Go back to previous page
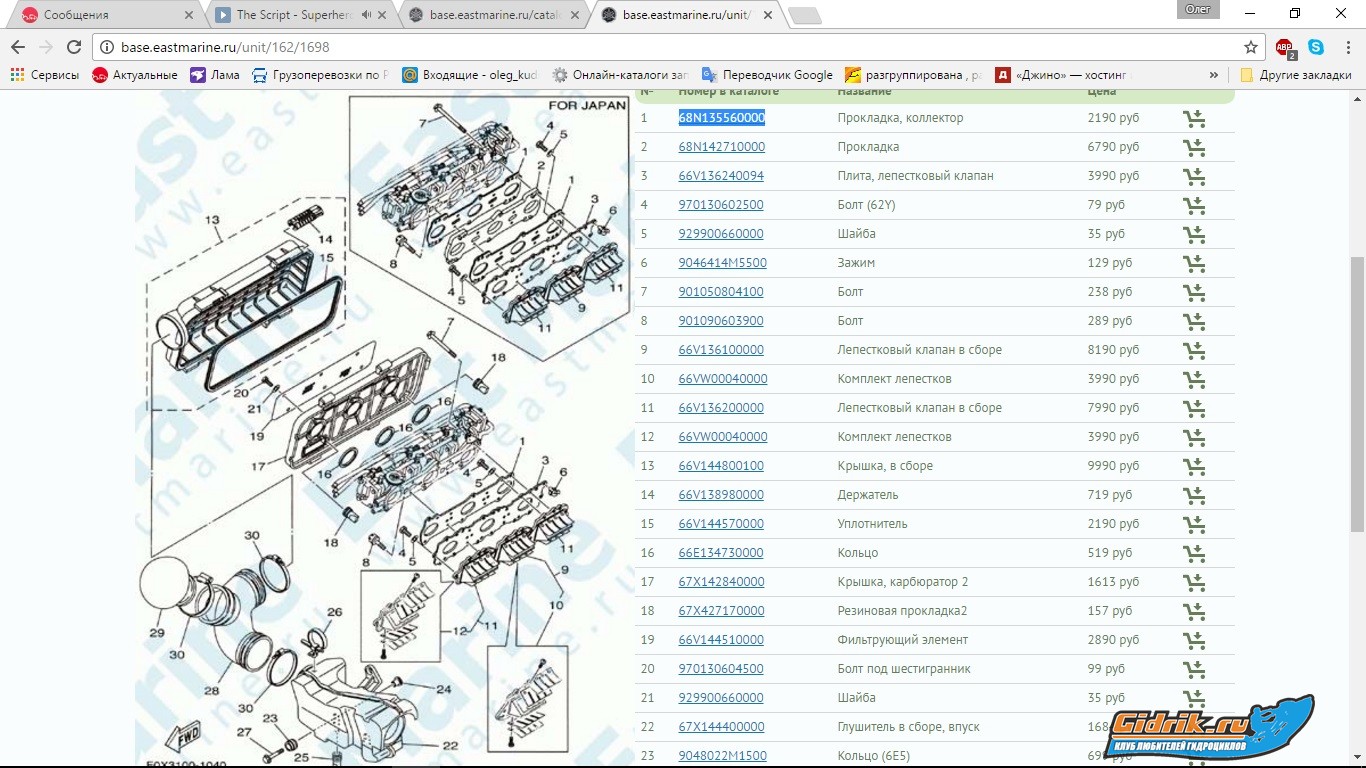The height and width of the screenshot is (768, 1366). [x=18, y=47]
